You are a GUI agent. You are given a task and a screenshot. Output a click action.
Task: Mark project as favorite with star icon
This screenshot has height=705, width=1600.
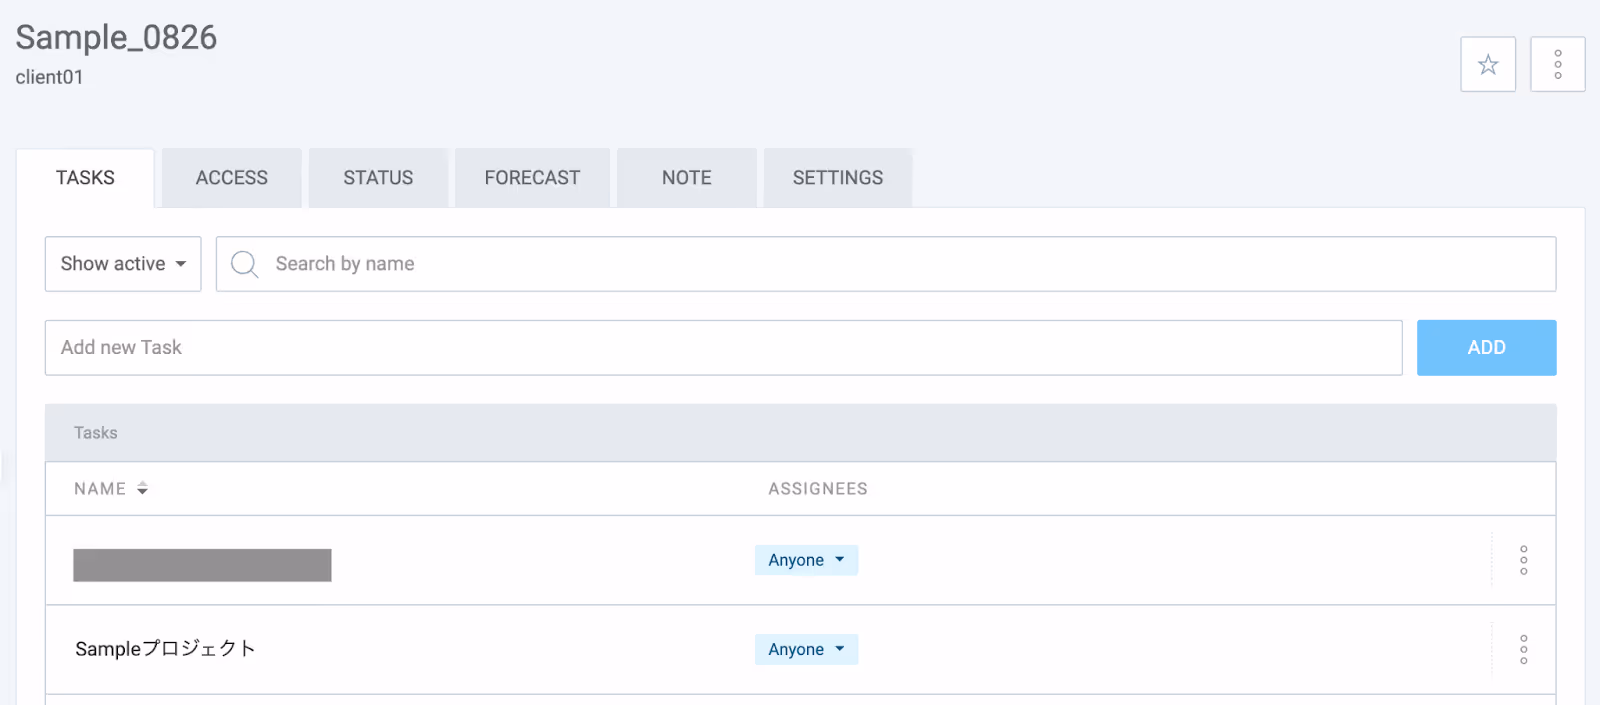click(1488, 65)
